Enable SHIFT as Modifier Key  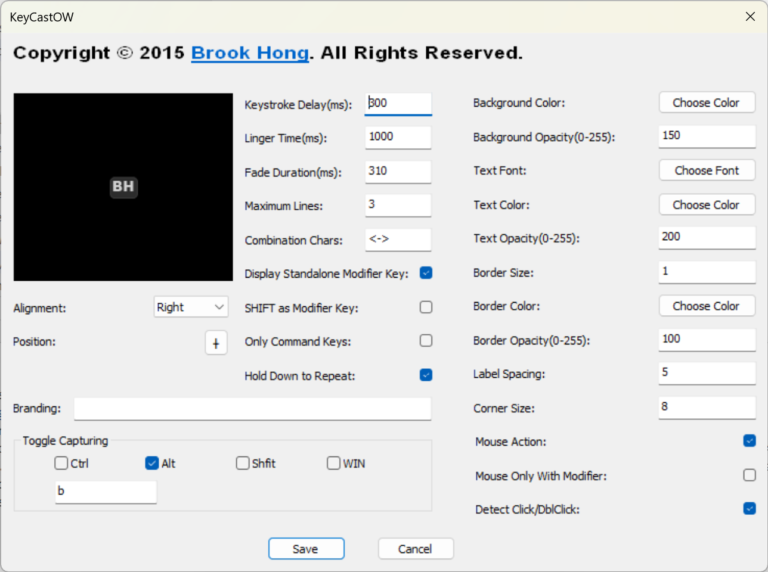coord(426,307)
